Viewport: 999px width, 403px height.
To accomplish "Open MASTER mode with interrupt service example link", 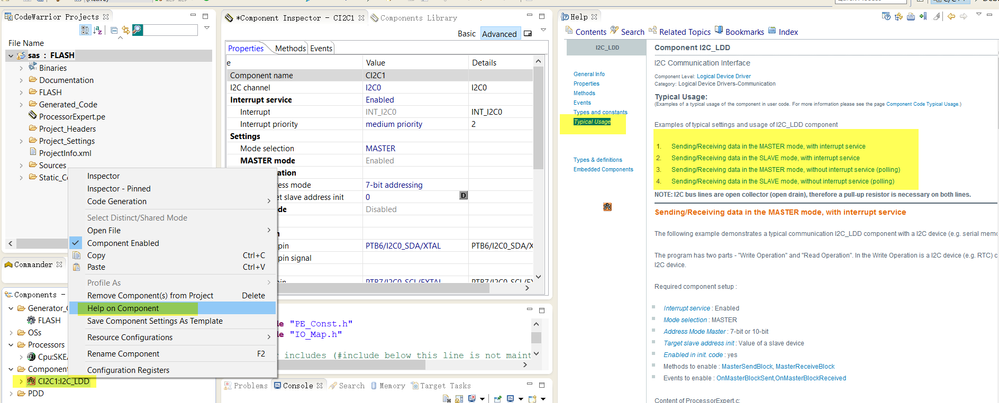I will click(x=766, y=146).
